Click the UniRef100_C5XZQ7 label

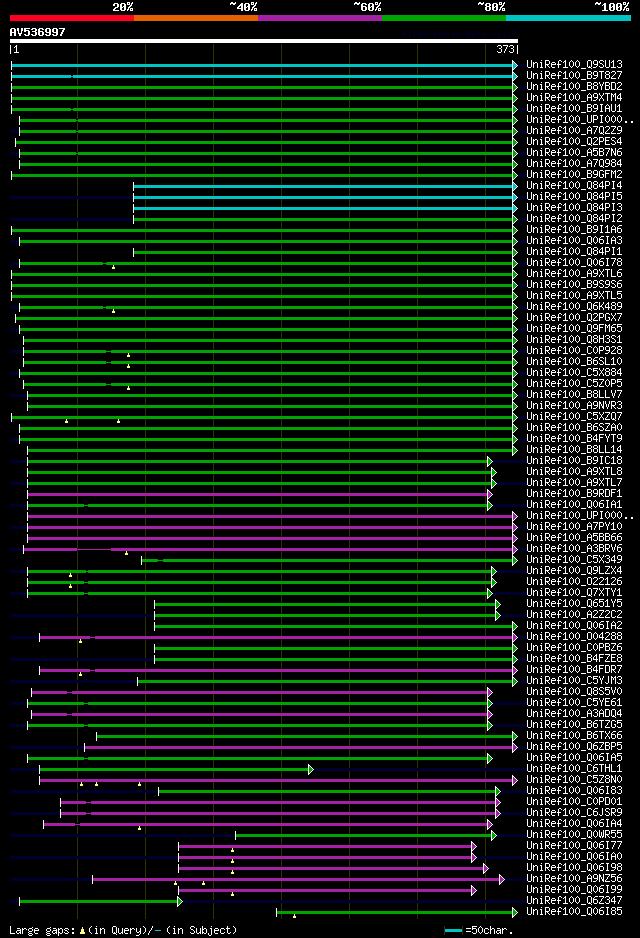(574, 416)
